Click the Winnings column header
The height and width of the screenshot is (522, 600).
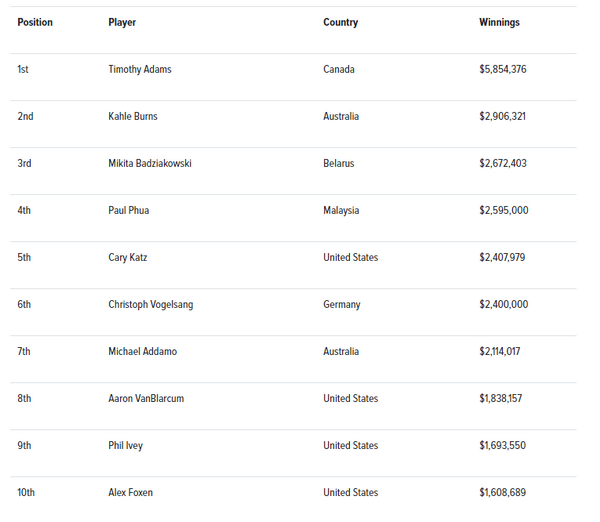click(499, 22)
